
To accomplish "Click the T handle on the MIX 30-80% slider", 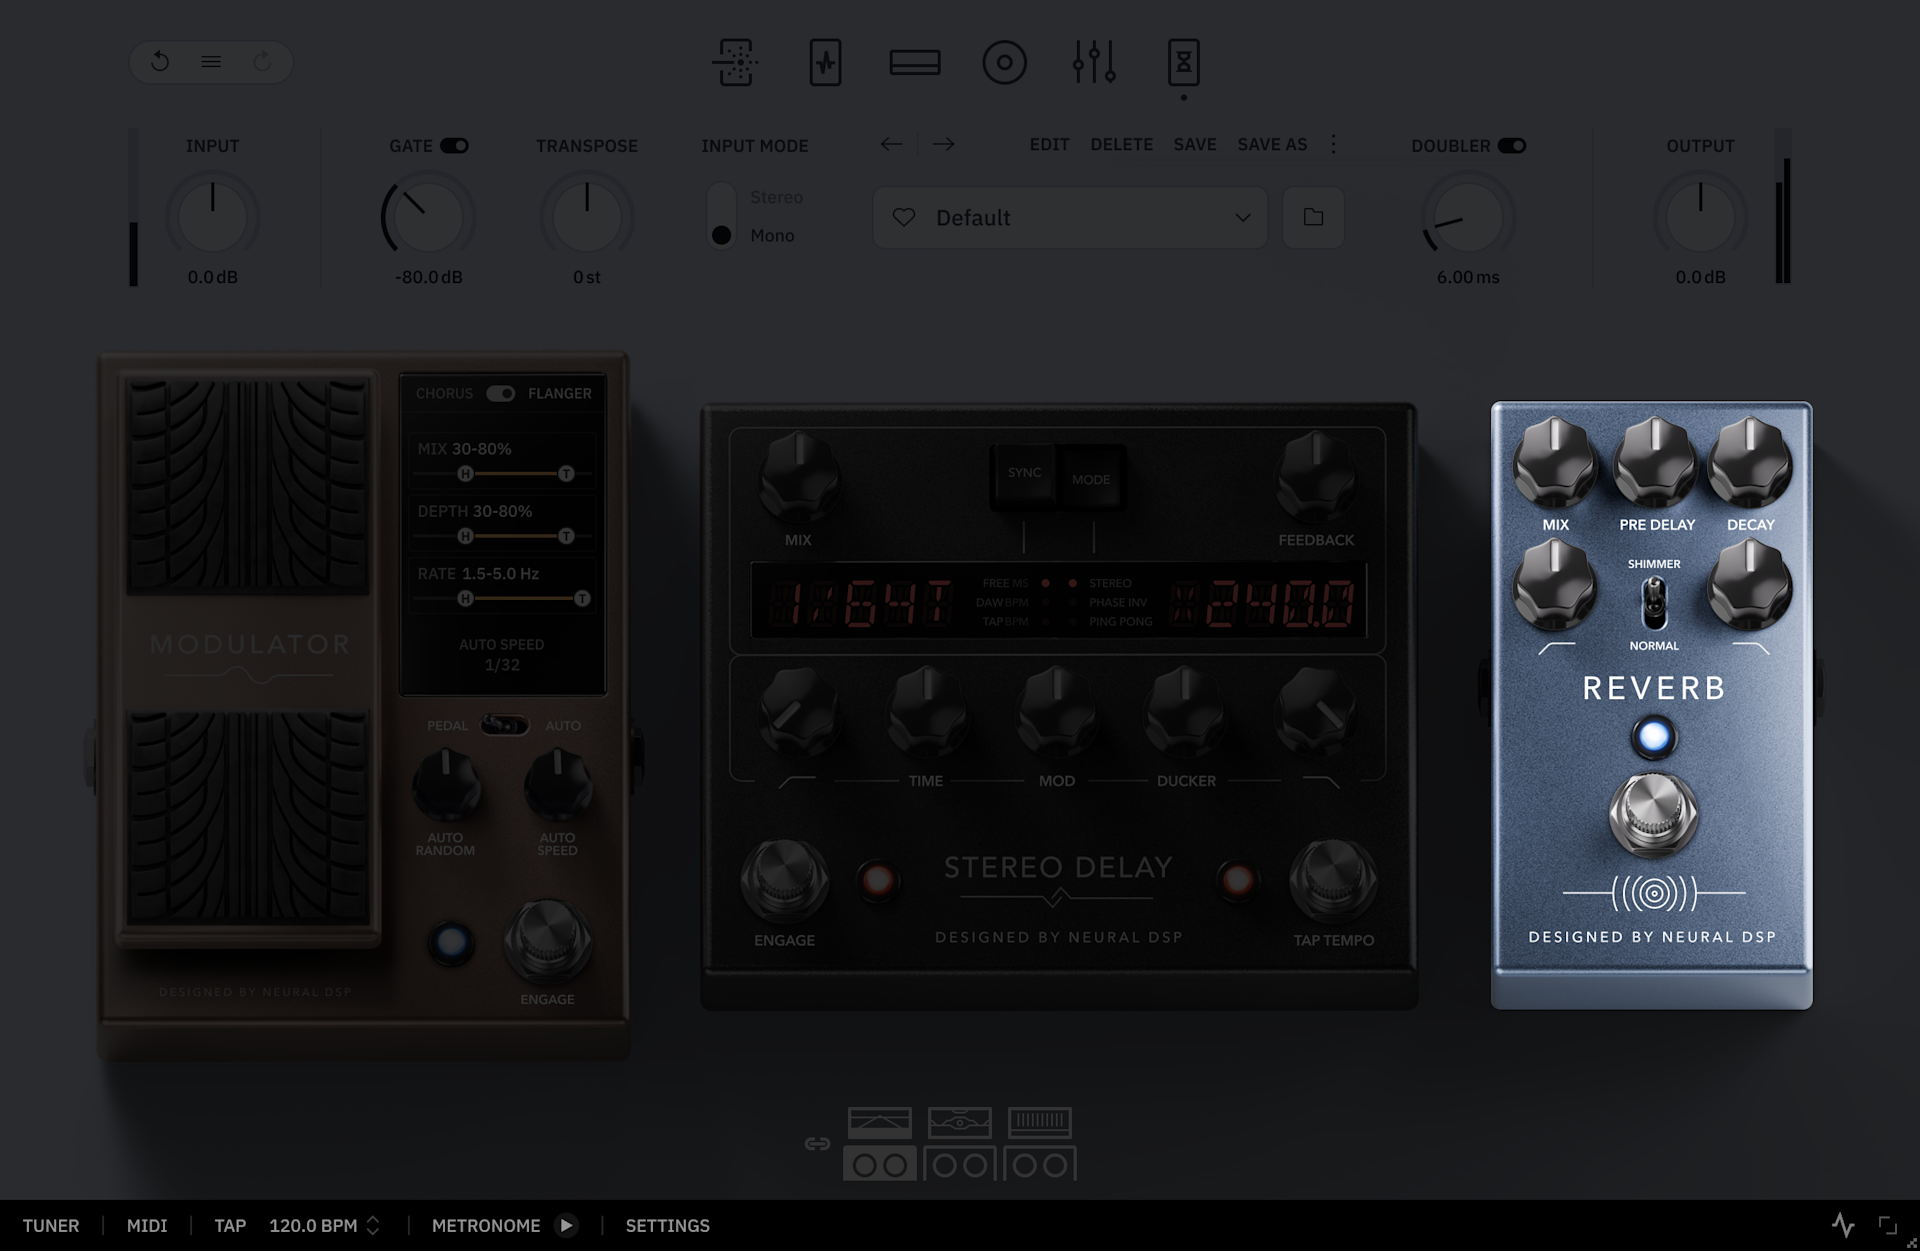I will [x=566, y=474].
